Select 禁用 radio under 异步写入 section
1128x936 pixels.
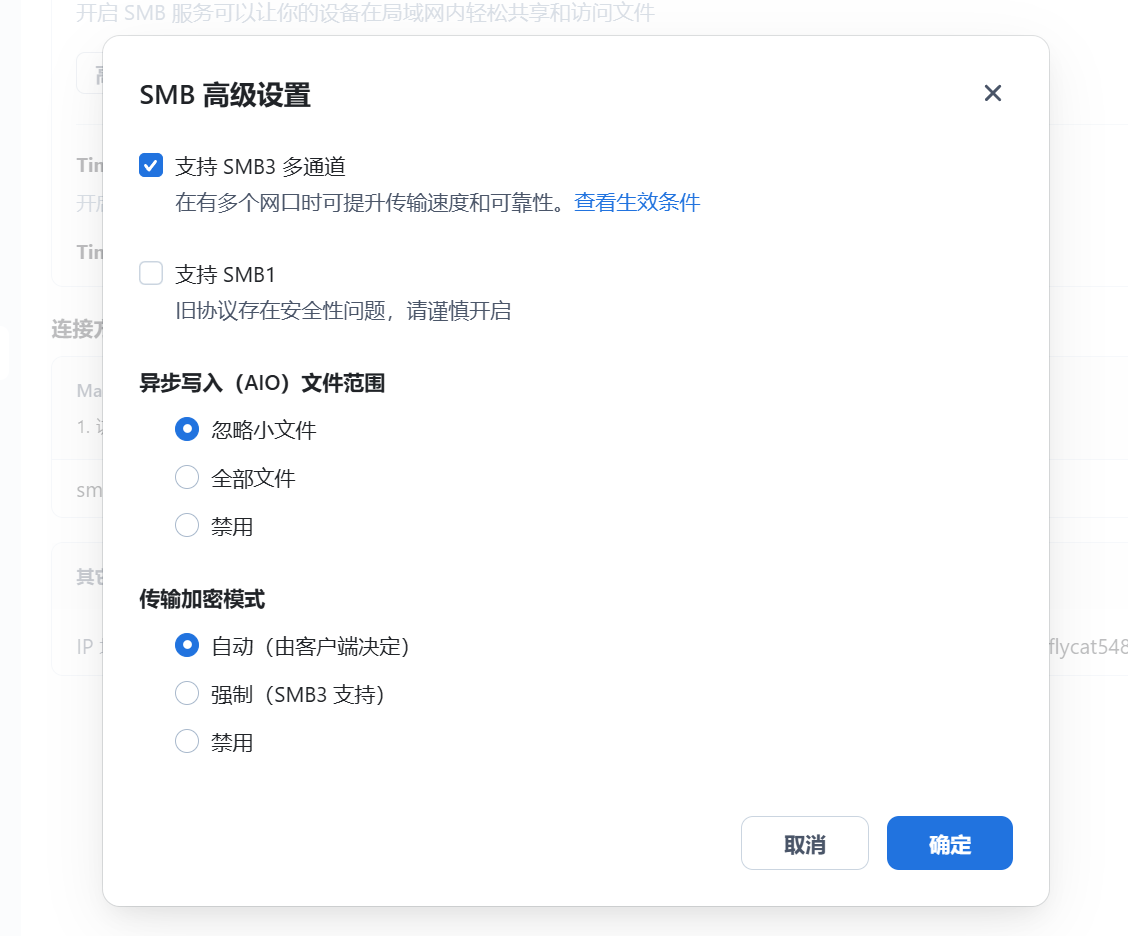pos(187,525)
